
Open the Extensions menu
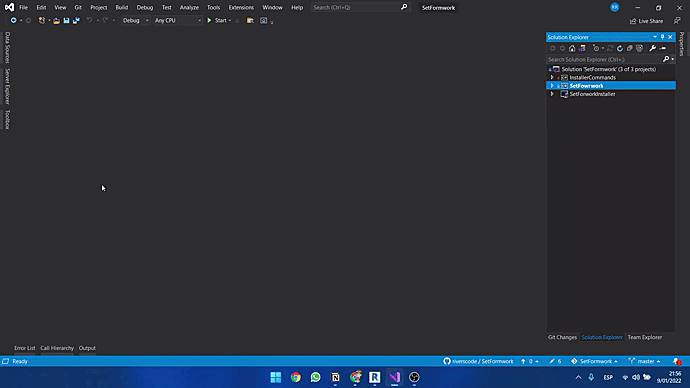241,7
